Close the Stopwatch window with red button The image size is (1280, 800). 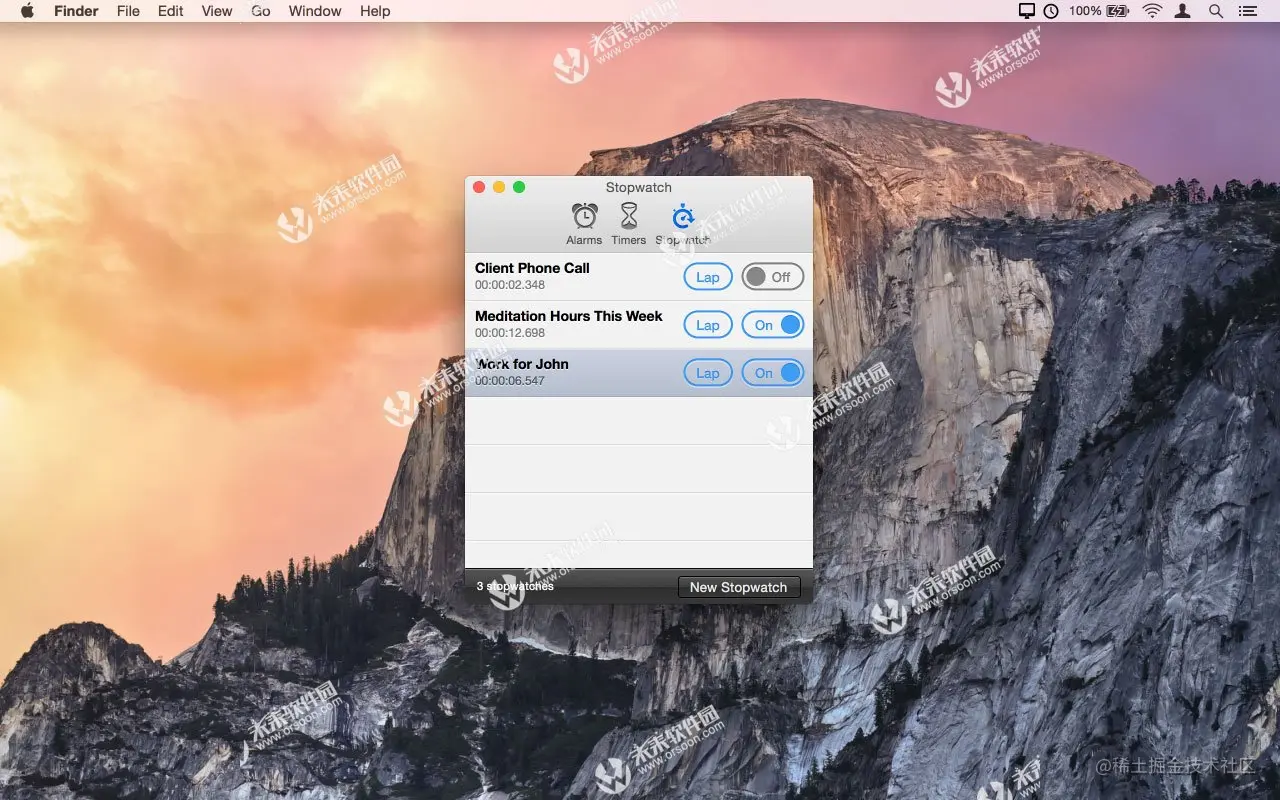(479, 187)
